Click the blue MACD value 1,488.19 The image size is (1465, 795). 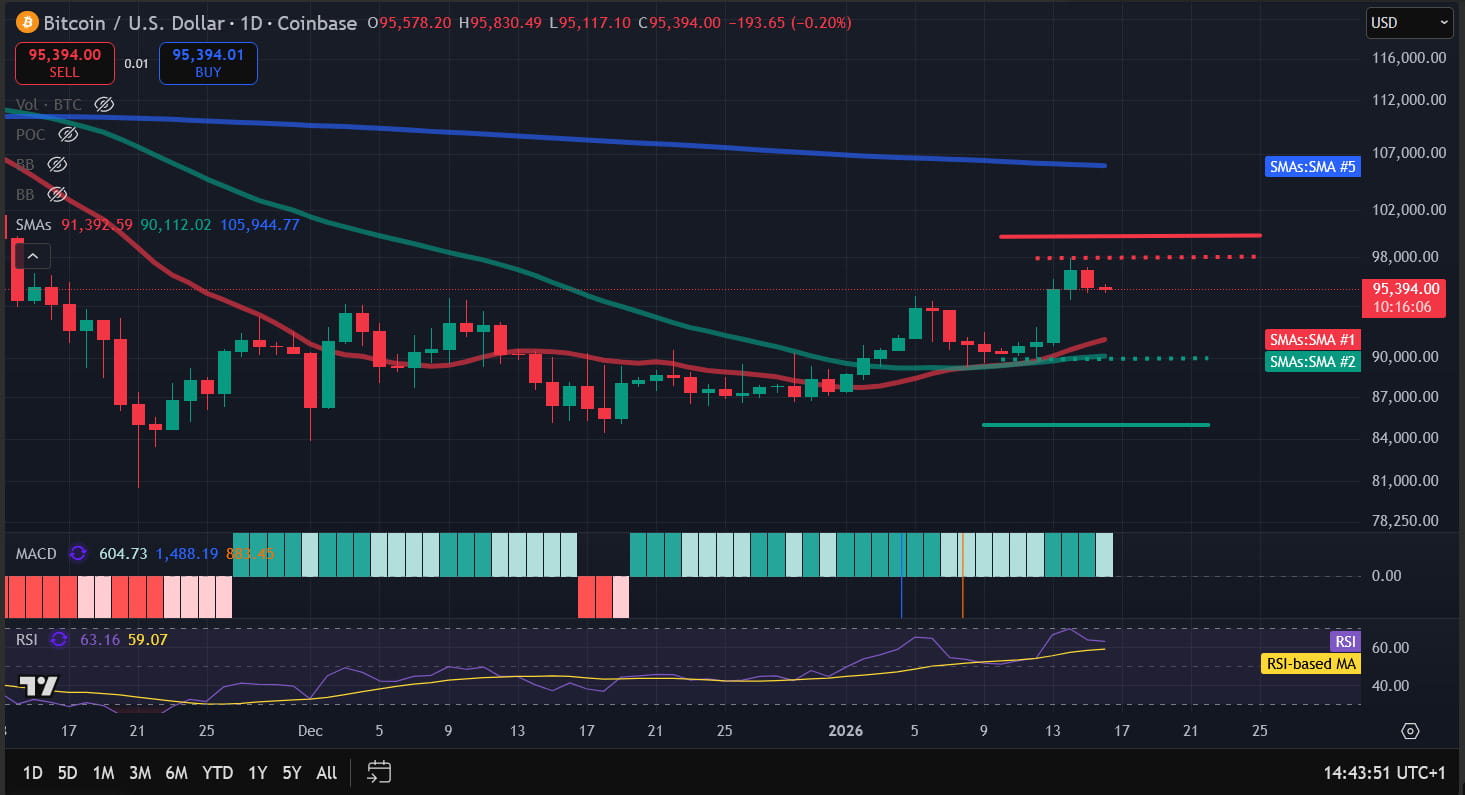tap(187, 553)
